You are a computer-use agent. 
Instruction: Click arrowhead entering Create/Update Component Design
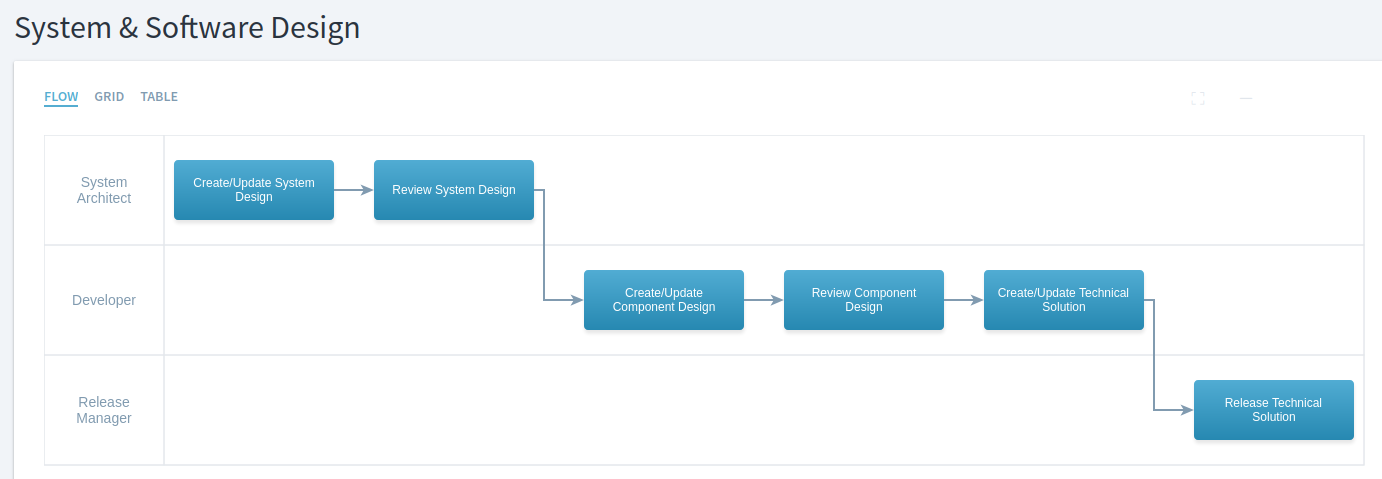pyautogui.click(x=577, y=300)
